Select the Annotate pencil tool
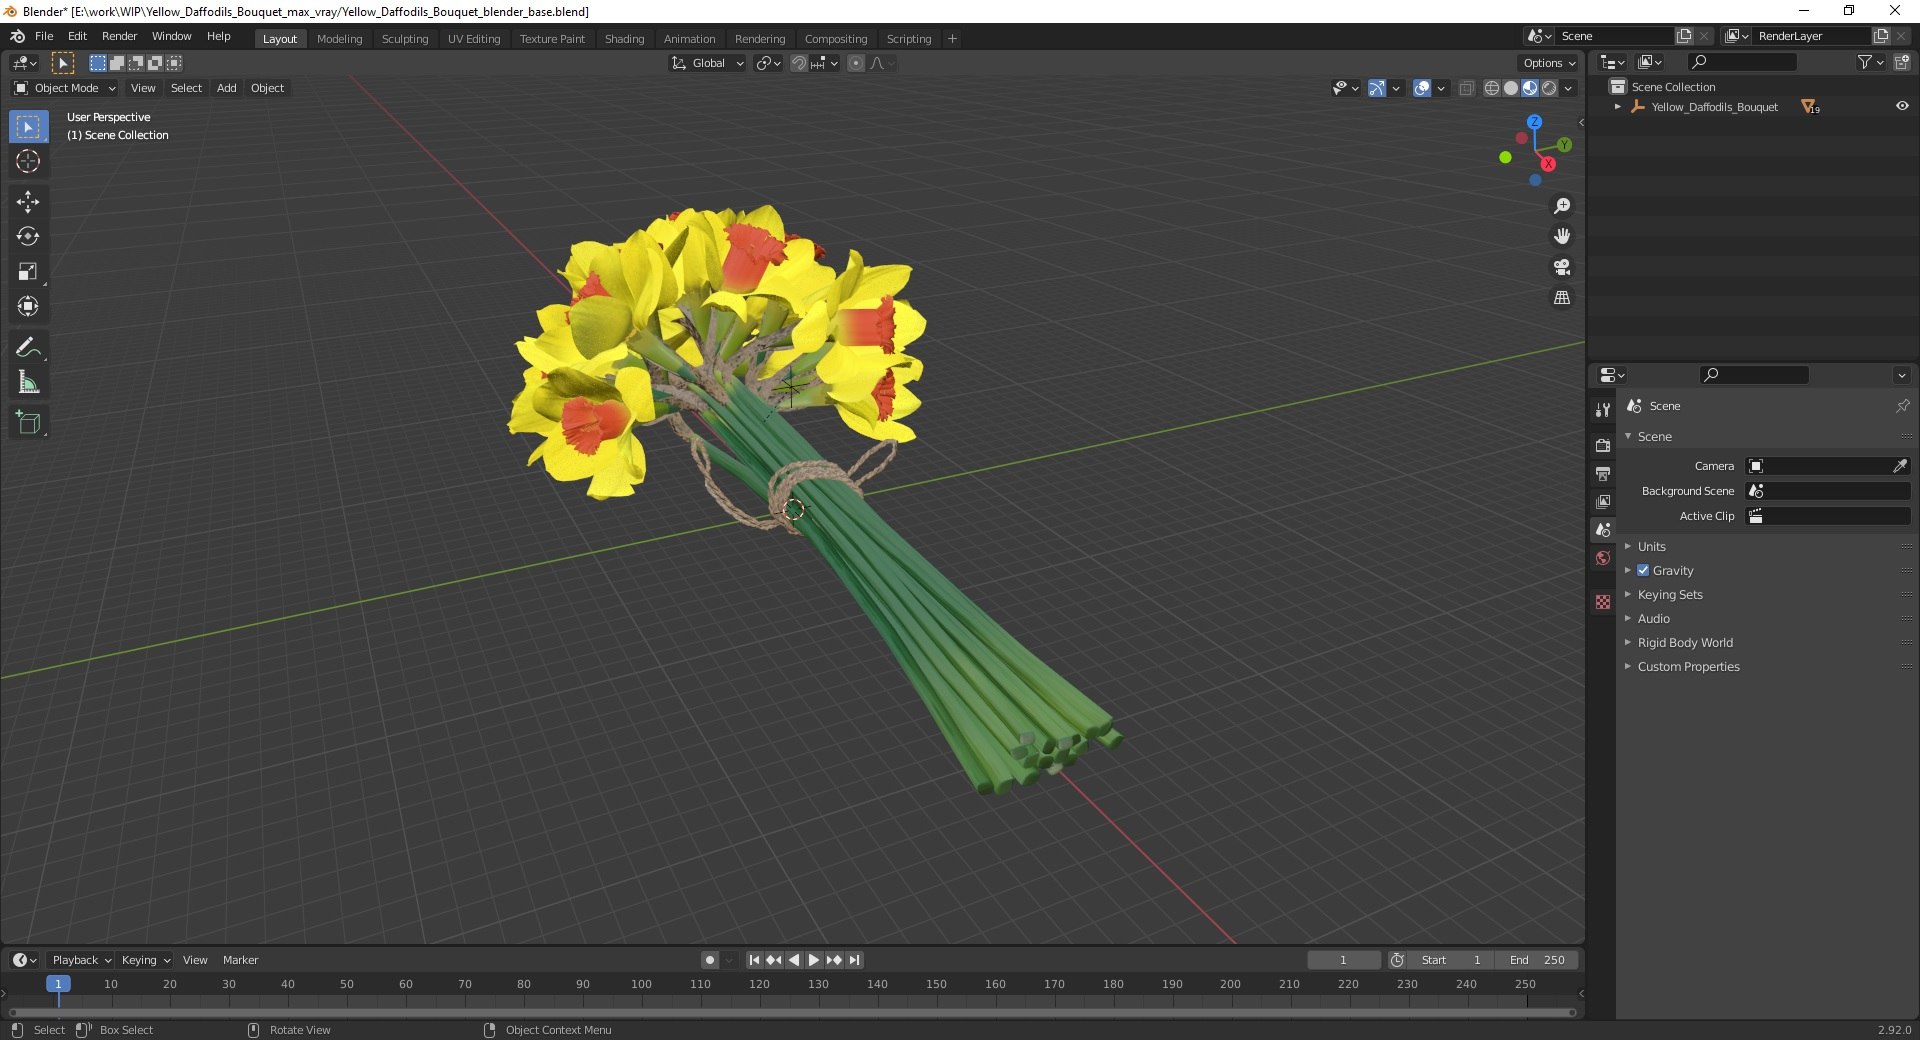The width and height of the screenshot is (1920, 1040). 28,348
